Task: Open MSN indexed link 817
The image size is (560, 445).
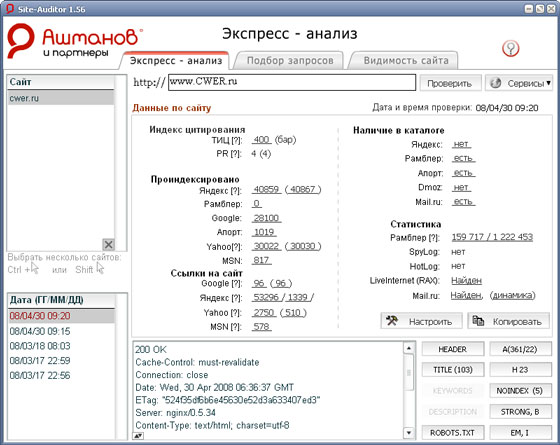Action: [x=261, y=260]
